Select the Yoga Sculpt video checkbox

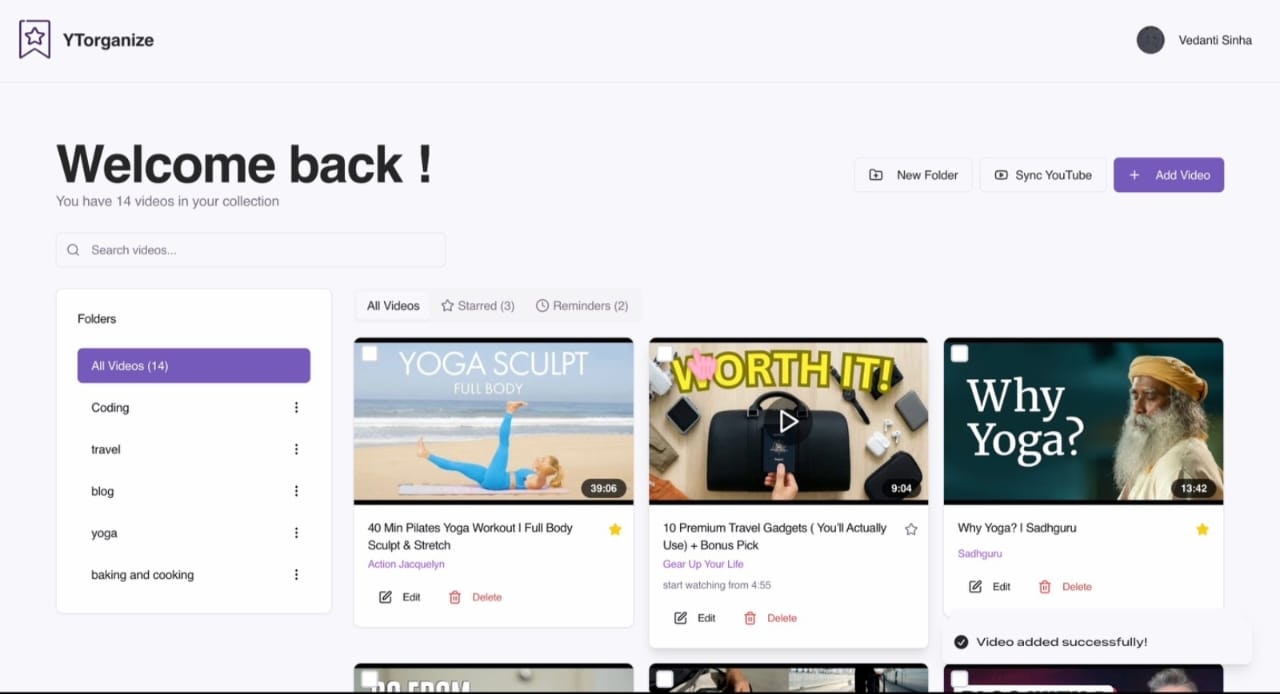[x=369, y=353]
